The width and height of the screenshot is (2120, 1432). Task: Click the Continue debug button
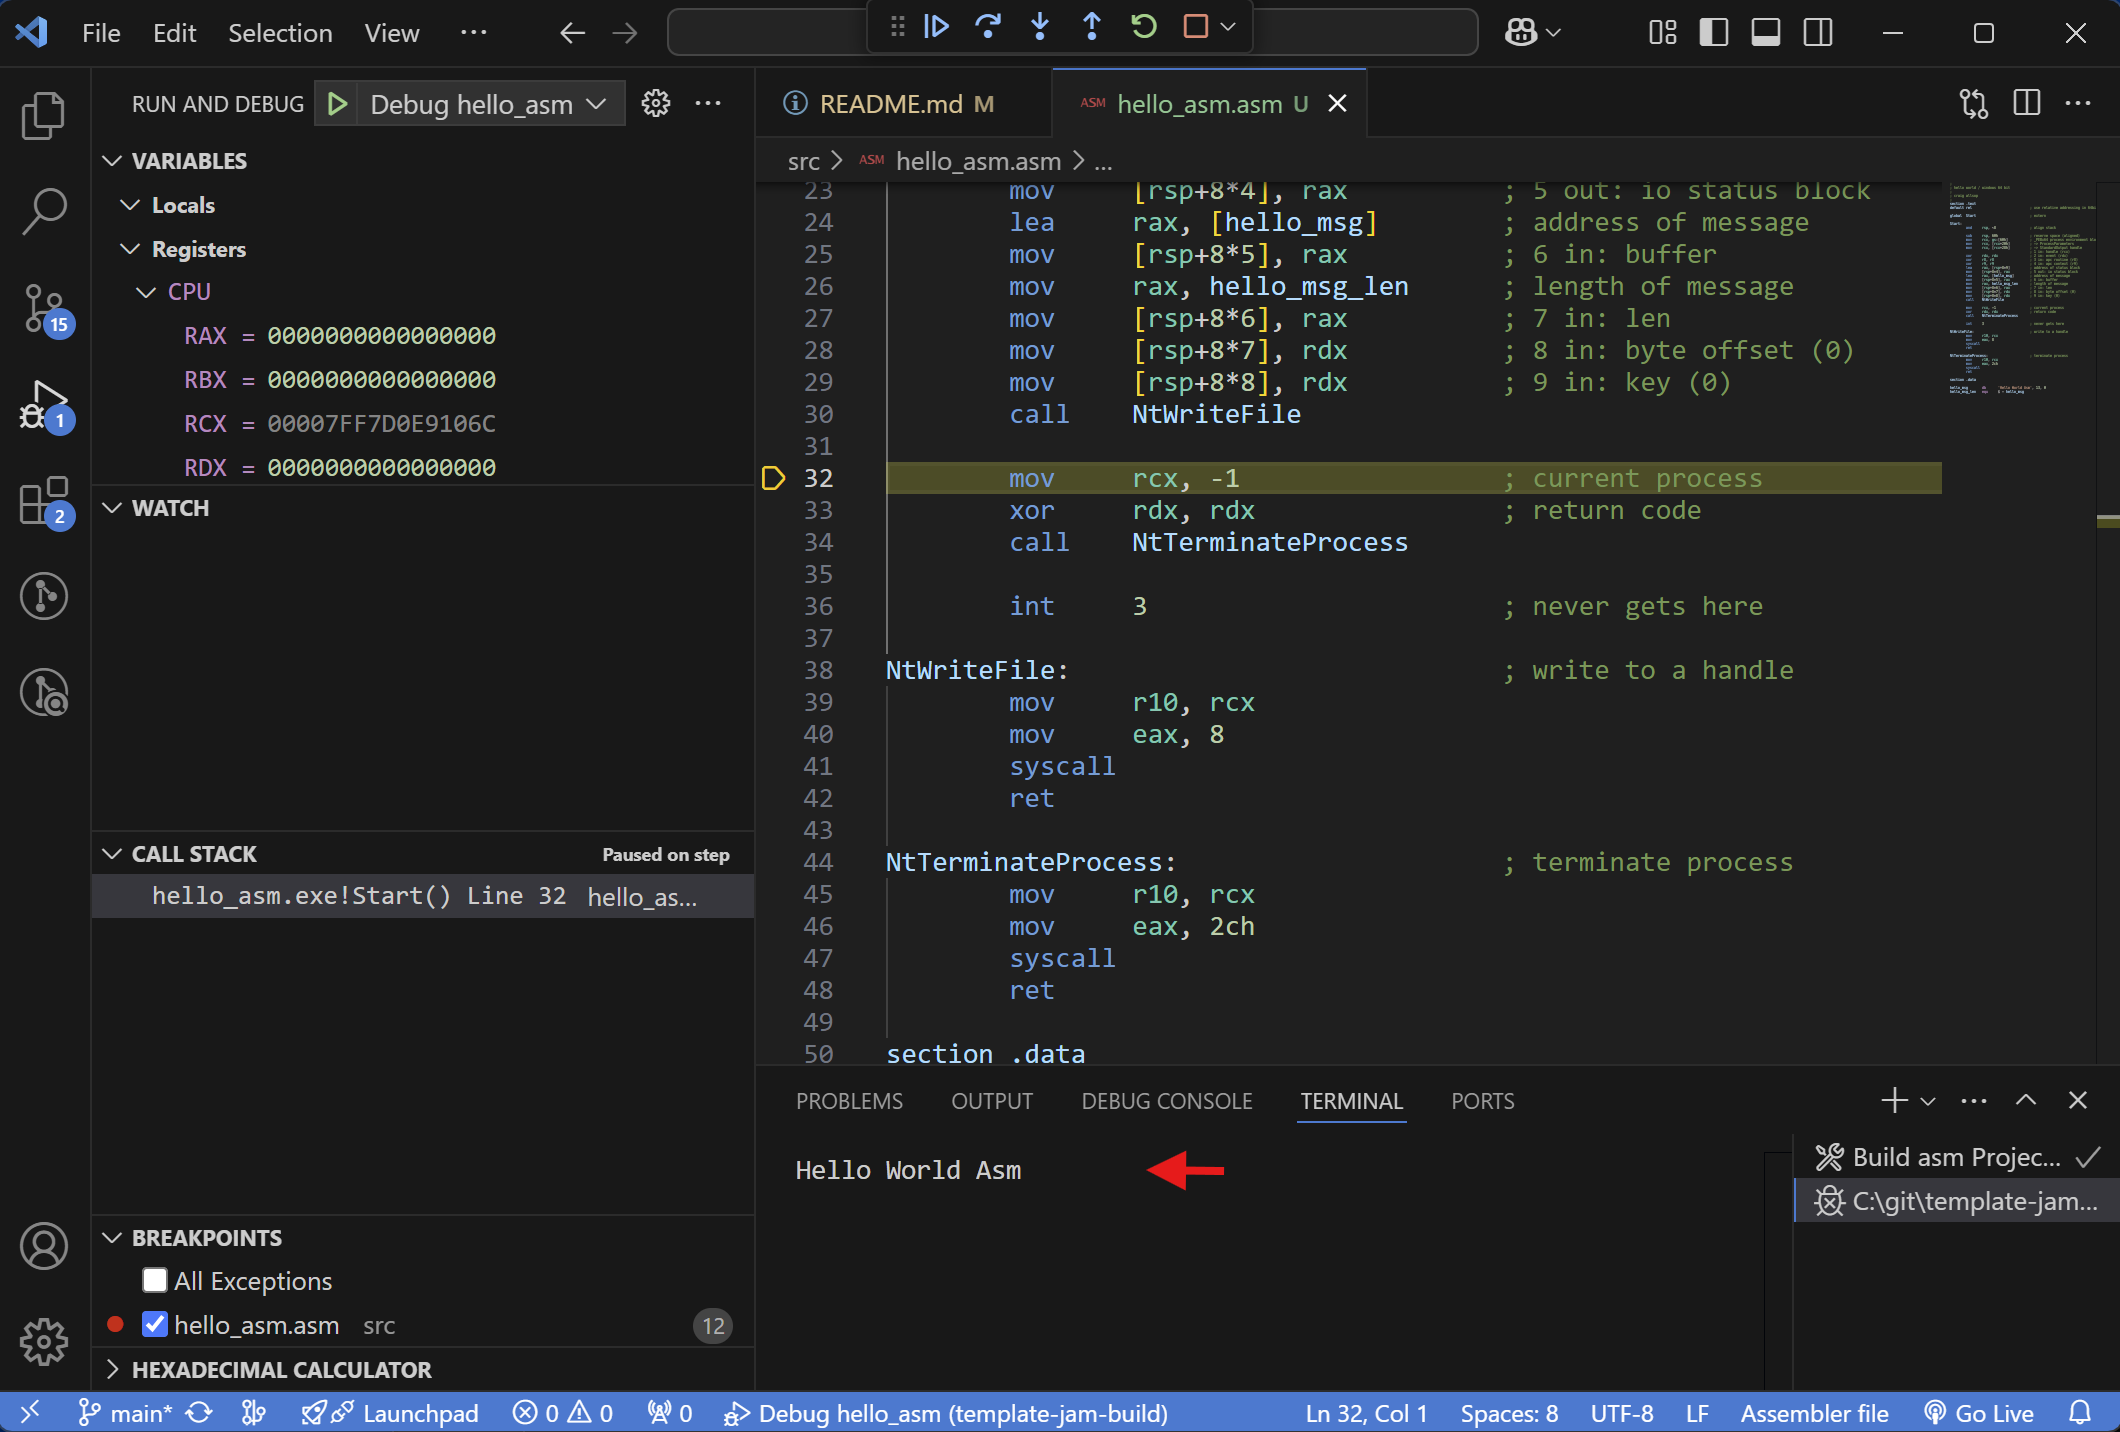tap(936, 27)
